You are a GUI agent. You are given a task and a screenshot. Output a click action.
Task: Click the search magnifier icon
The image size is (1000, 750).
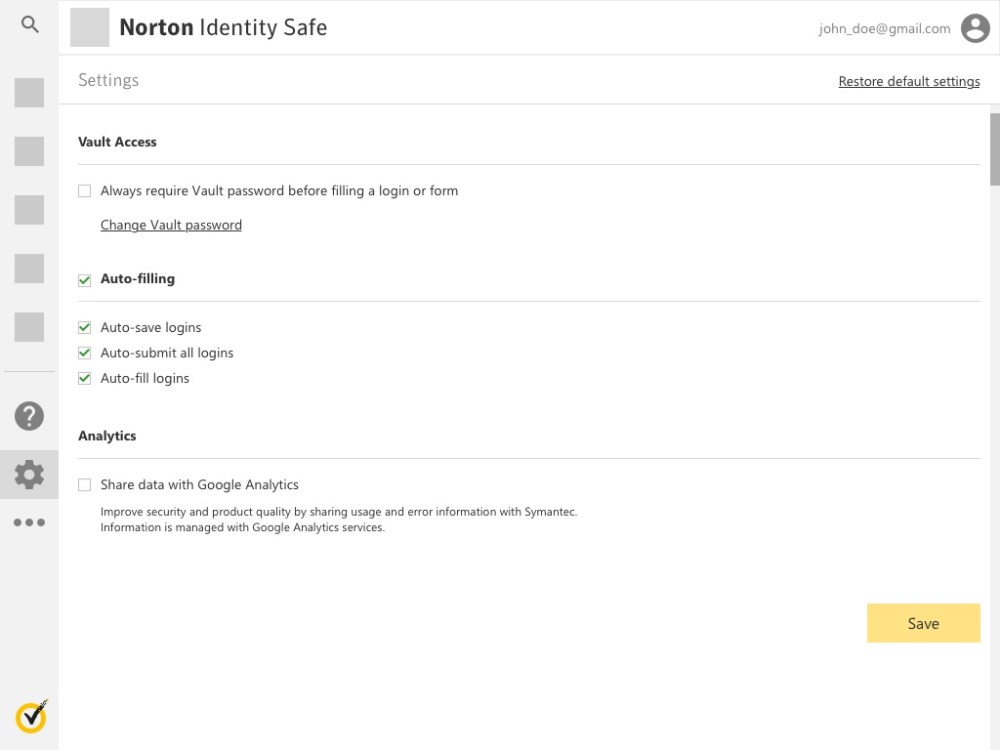[x=30, y=25]
